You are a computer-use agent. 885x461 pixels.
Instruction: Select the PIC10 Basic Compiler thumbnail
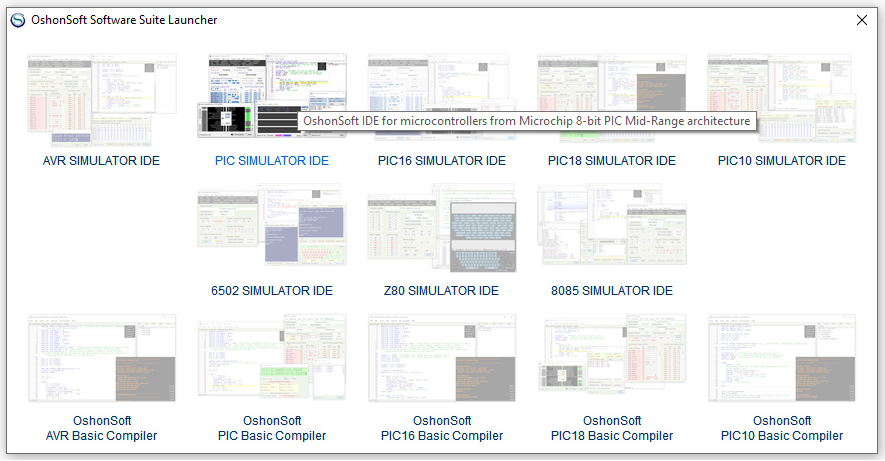[x=782, y=358]
